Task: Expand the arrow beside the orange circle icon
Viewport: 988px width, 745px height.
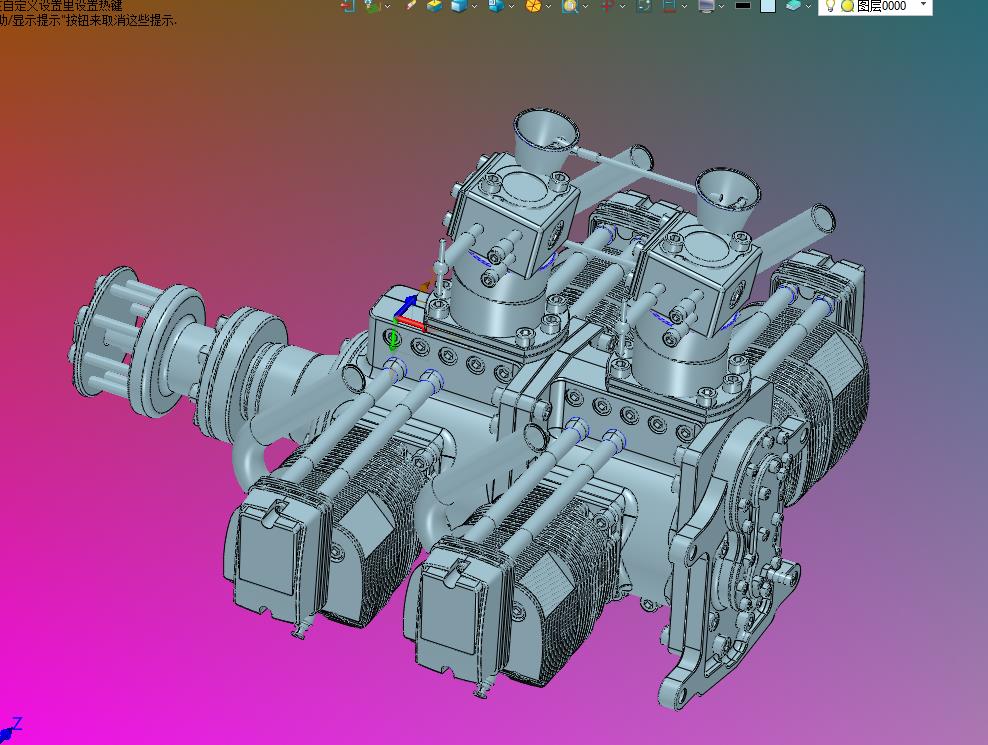Action: click(x=549, y=6)
